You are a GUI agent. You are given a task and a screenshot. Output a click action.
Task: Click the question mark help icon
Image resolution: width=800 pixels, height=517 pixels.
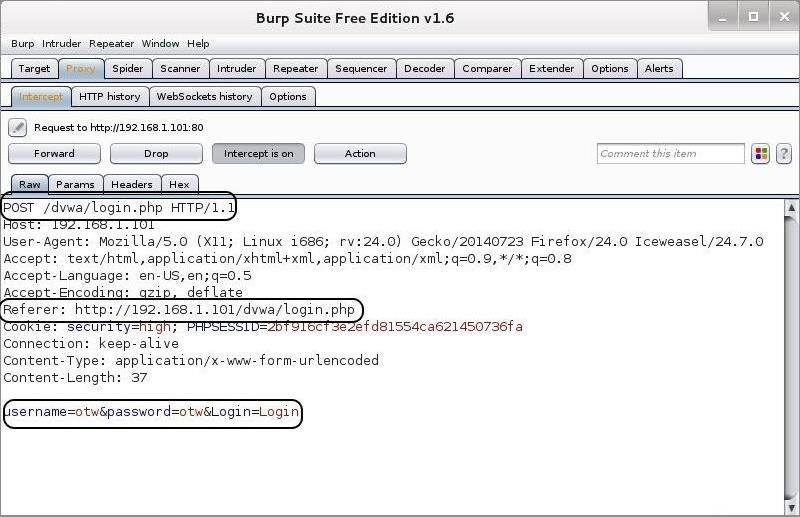784,154
